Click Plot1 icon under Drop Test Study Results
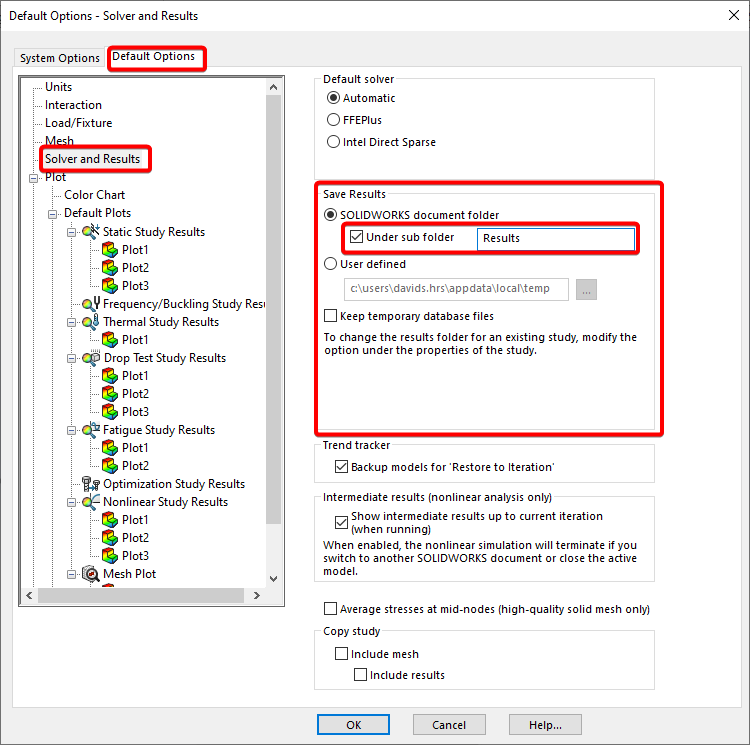This screenshot has height=745, width=750. 110,376
